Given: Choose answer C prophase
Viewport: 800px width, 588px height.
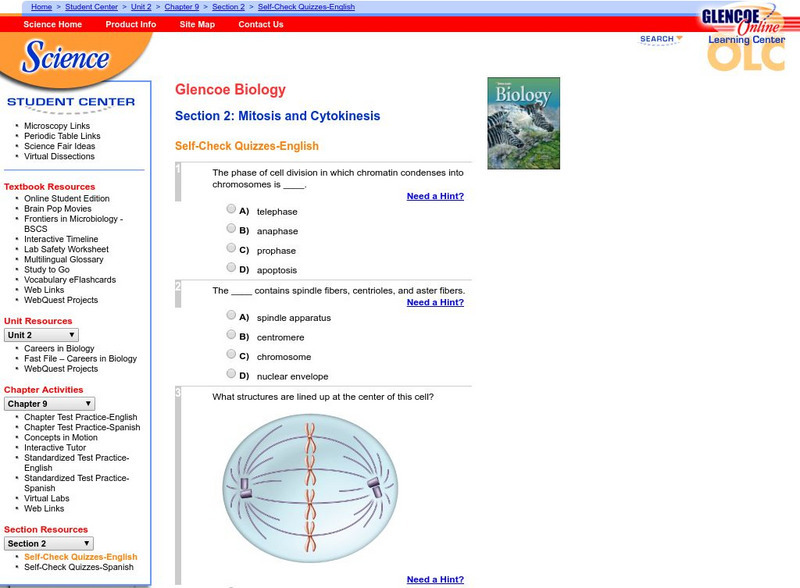Looking at the screenshot, I should [x=231, y=248].
